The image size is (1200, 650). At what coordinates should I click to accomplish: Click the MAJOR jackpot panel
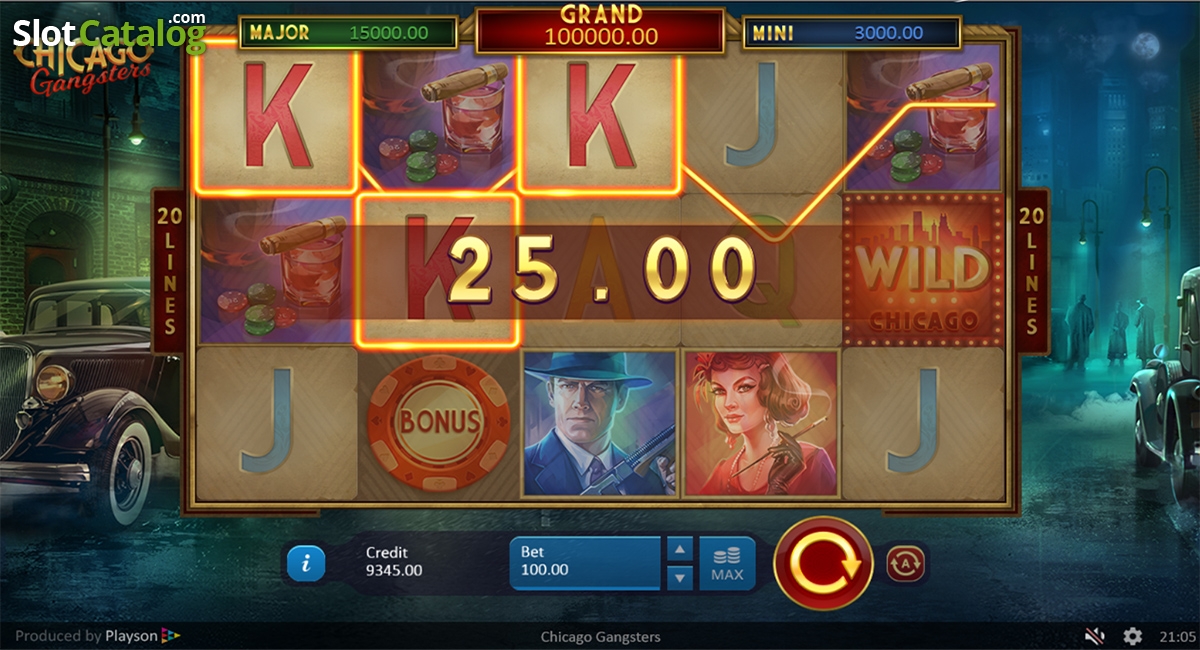coord(348,33)
